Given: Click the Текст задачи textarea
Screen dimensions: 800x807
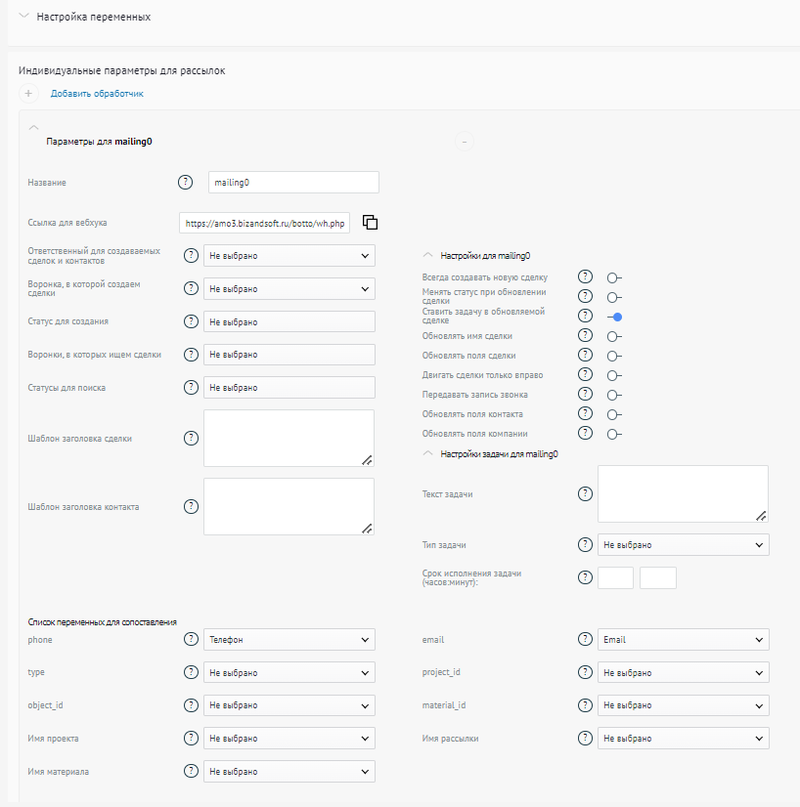Looking at the screenshot, I should 682,493.
